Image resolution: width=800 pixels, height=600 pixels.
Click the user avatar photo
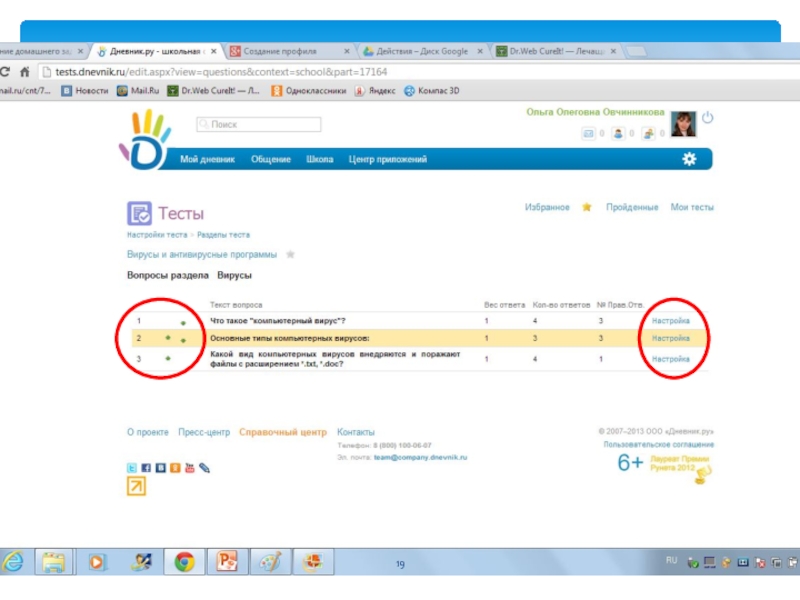click(x=683, y=124)
